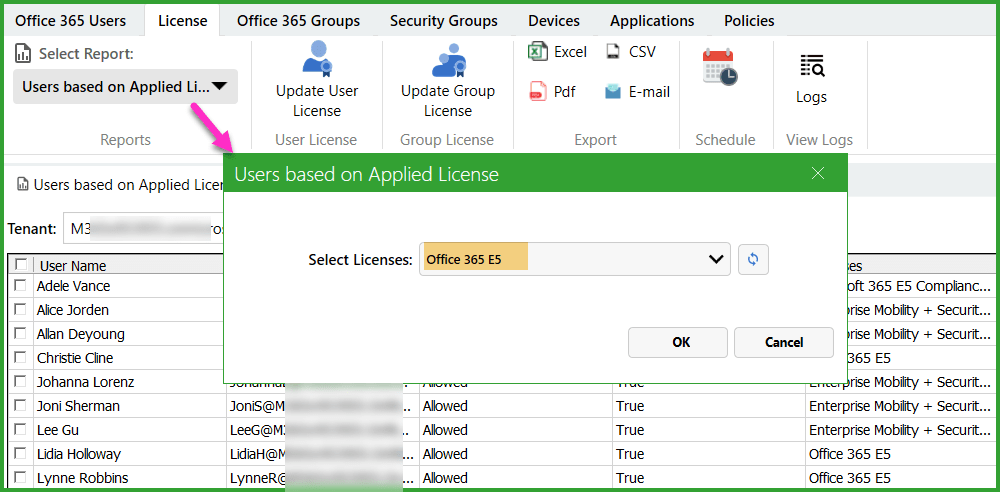Open the Select Report dropdown
This screenshot has width=1000, height=492.
pos(125,87)
